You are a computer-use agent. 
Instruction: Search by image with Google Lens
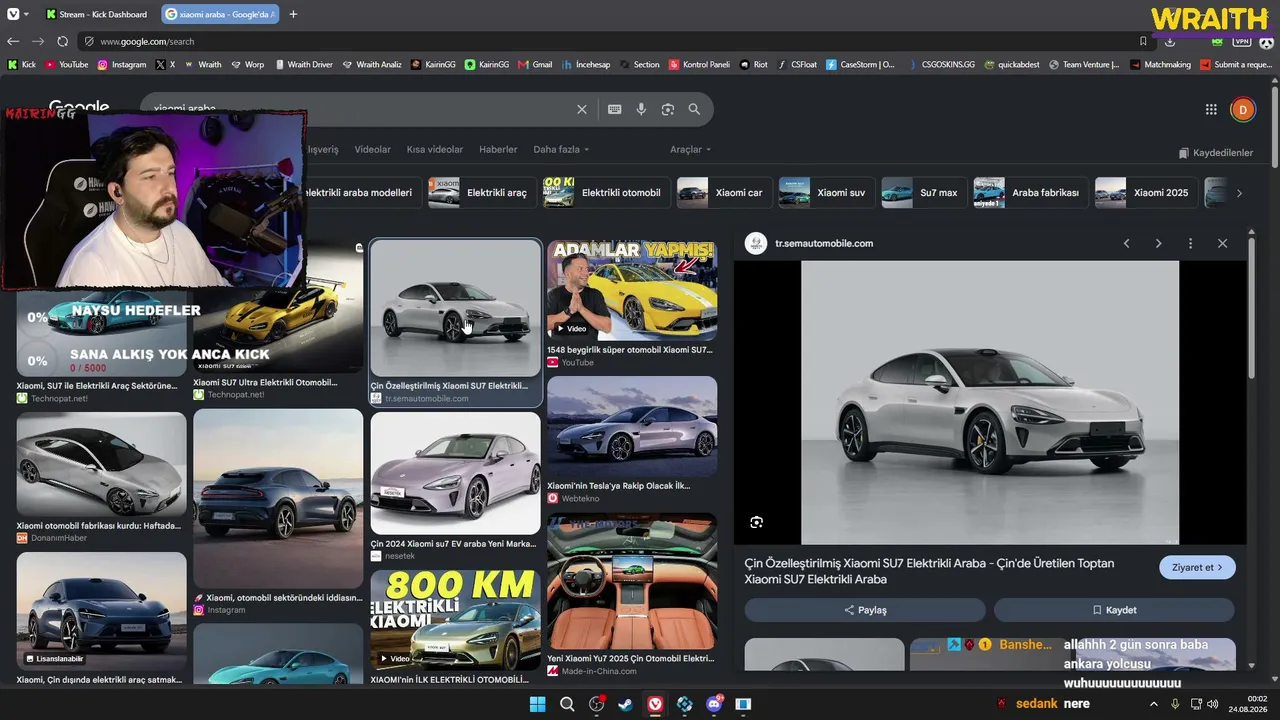[x=668, y=109]
